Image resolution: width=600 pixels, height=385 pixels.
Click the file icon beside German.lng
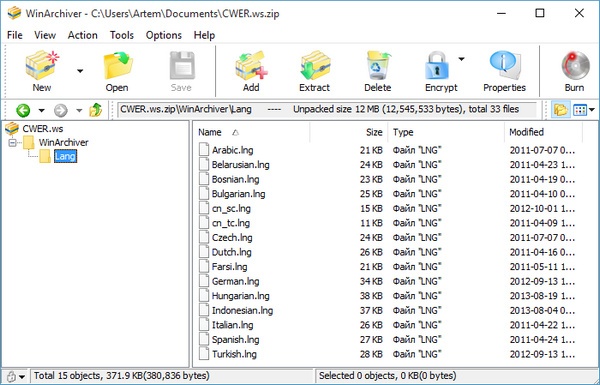point(204,281)
